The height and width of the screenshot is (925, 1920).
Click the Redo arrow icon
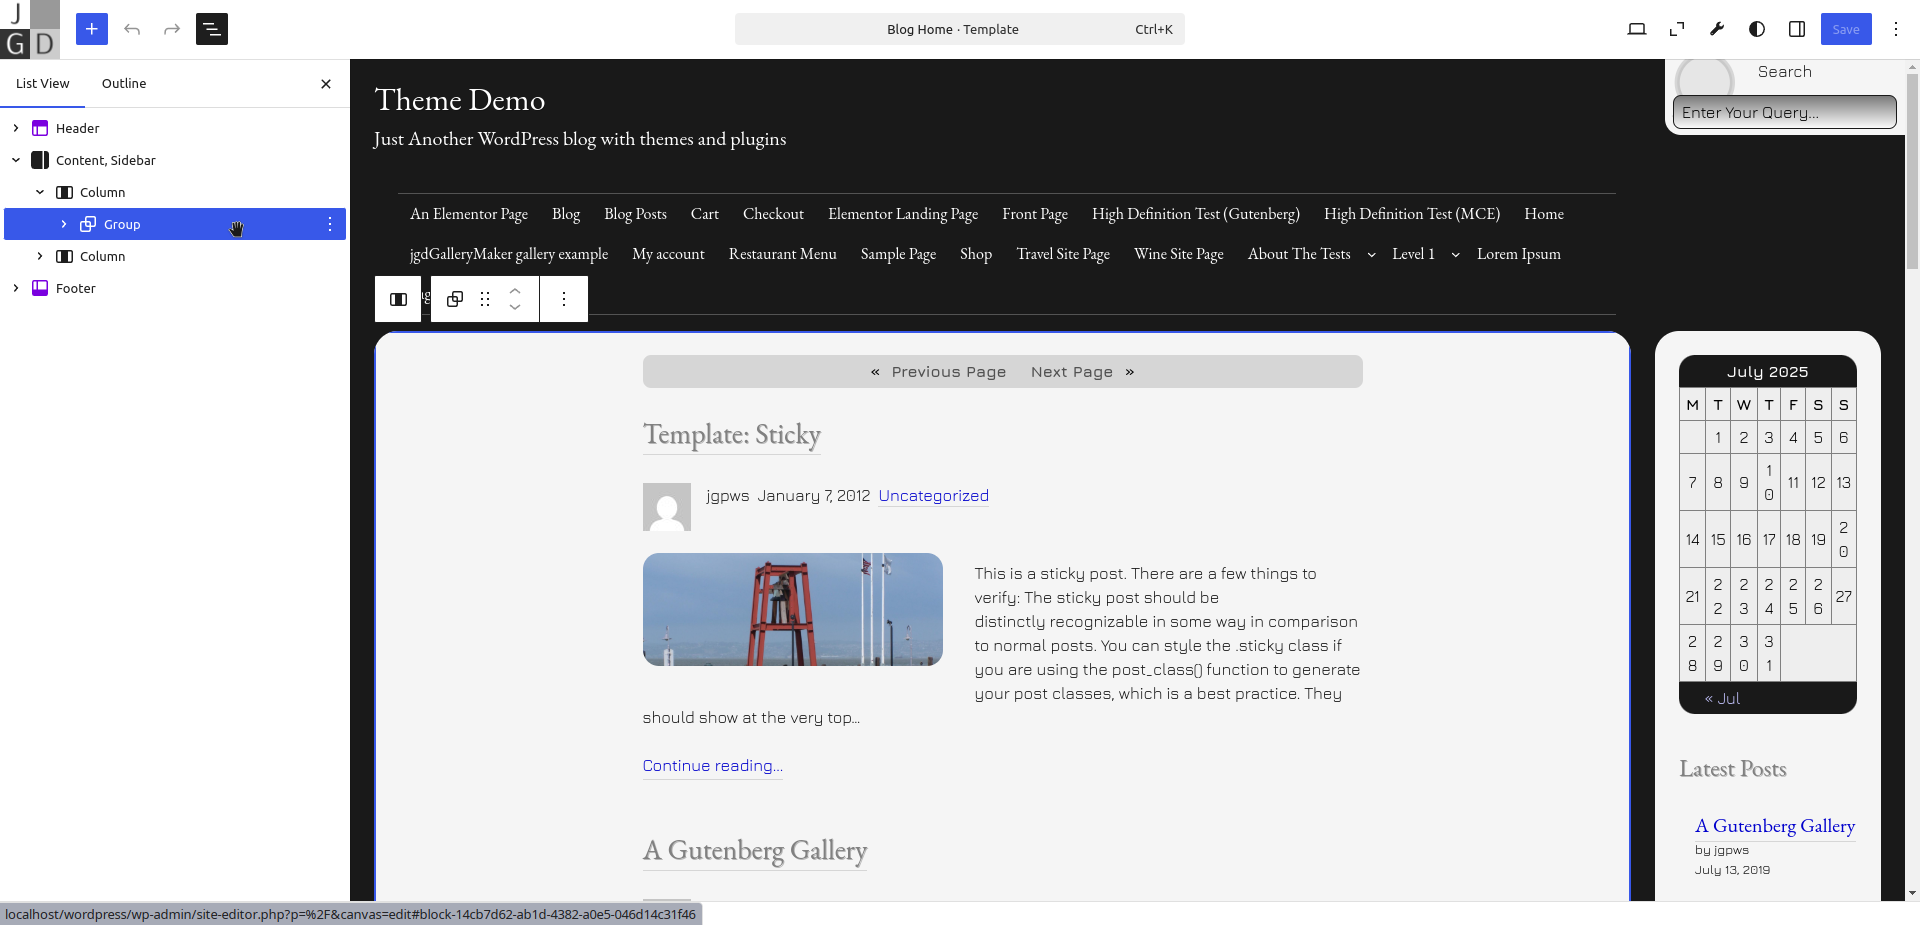tap(172, 29)
